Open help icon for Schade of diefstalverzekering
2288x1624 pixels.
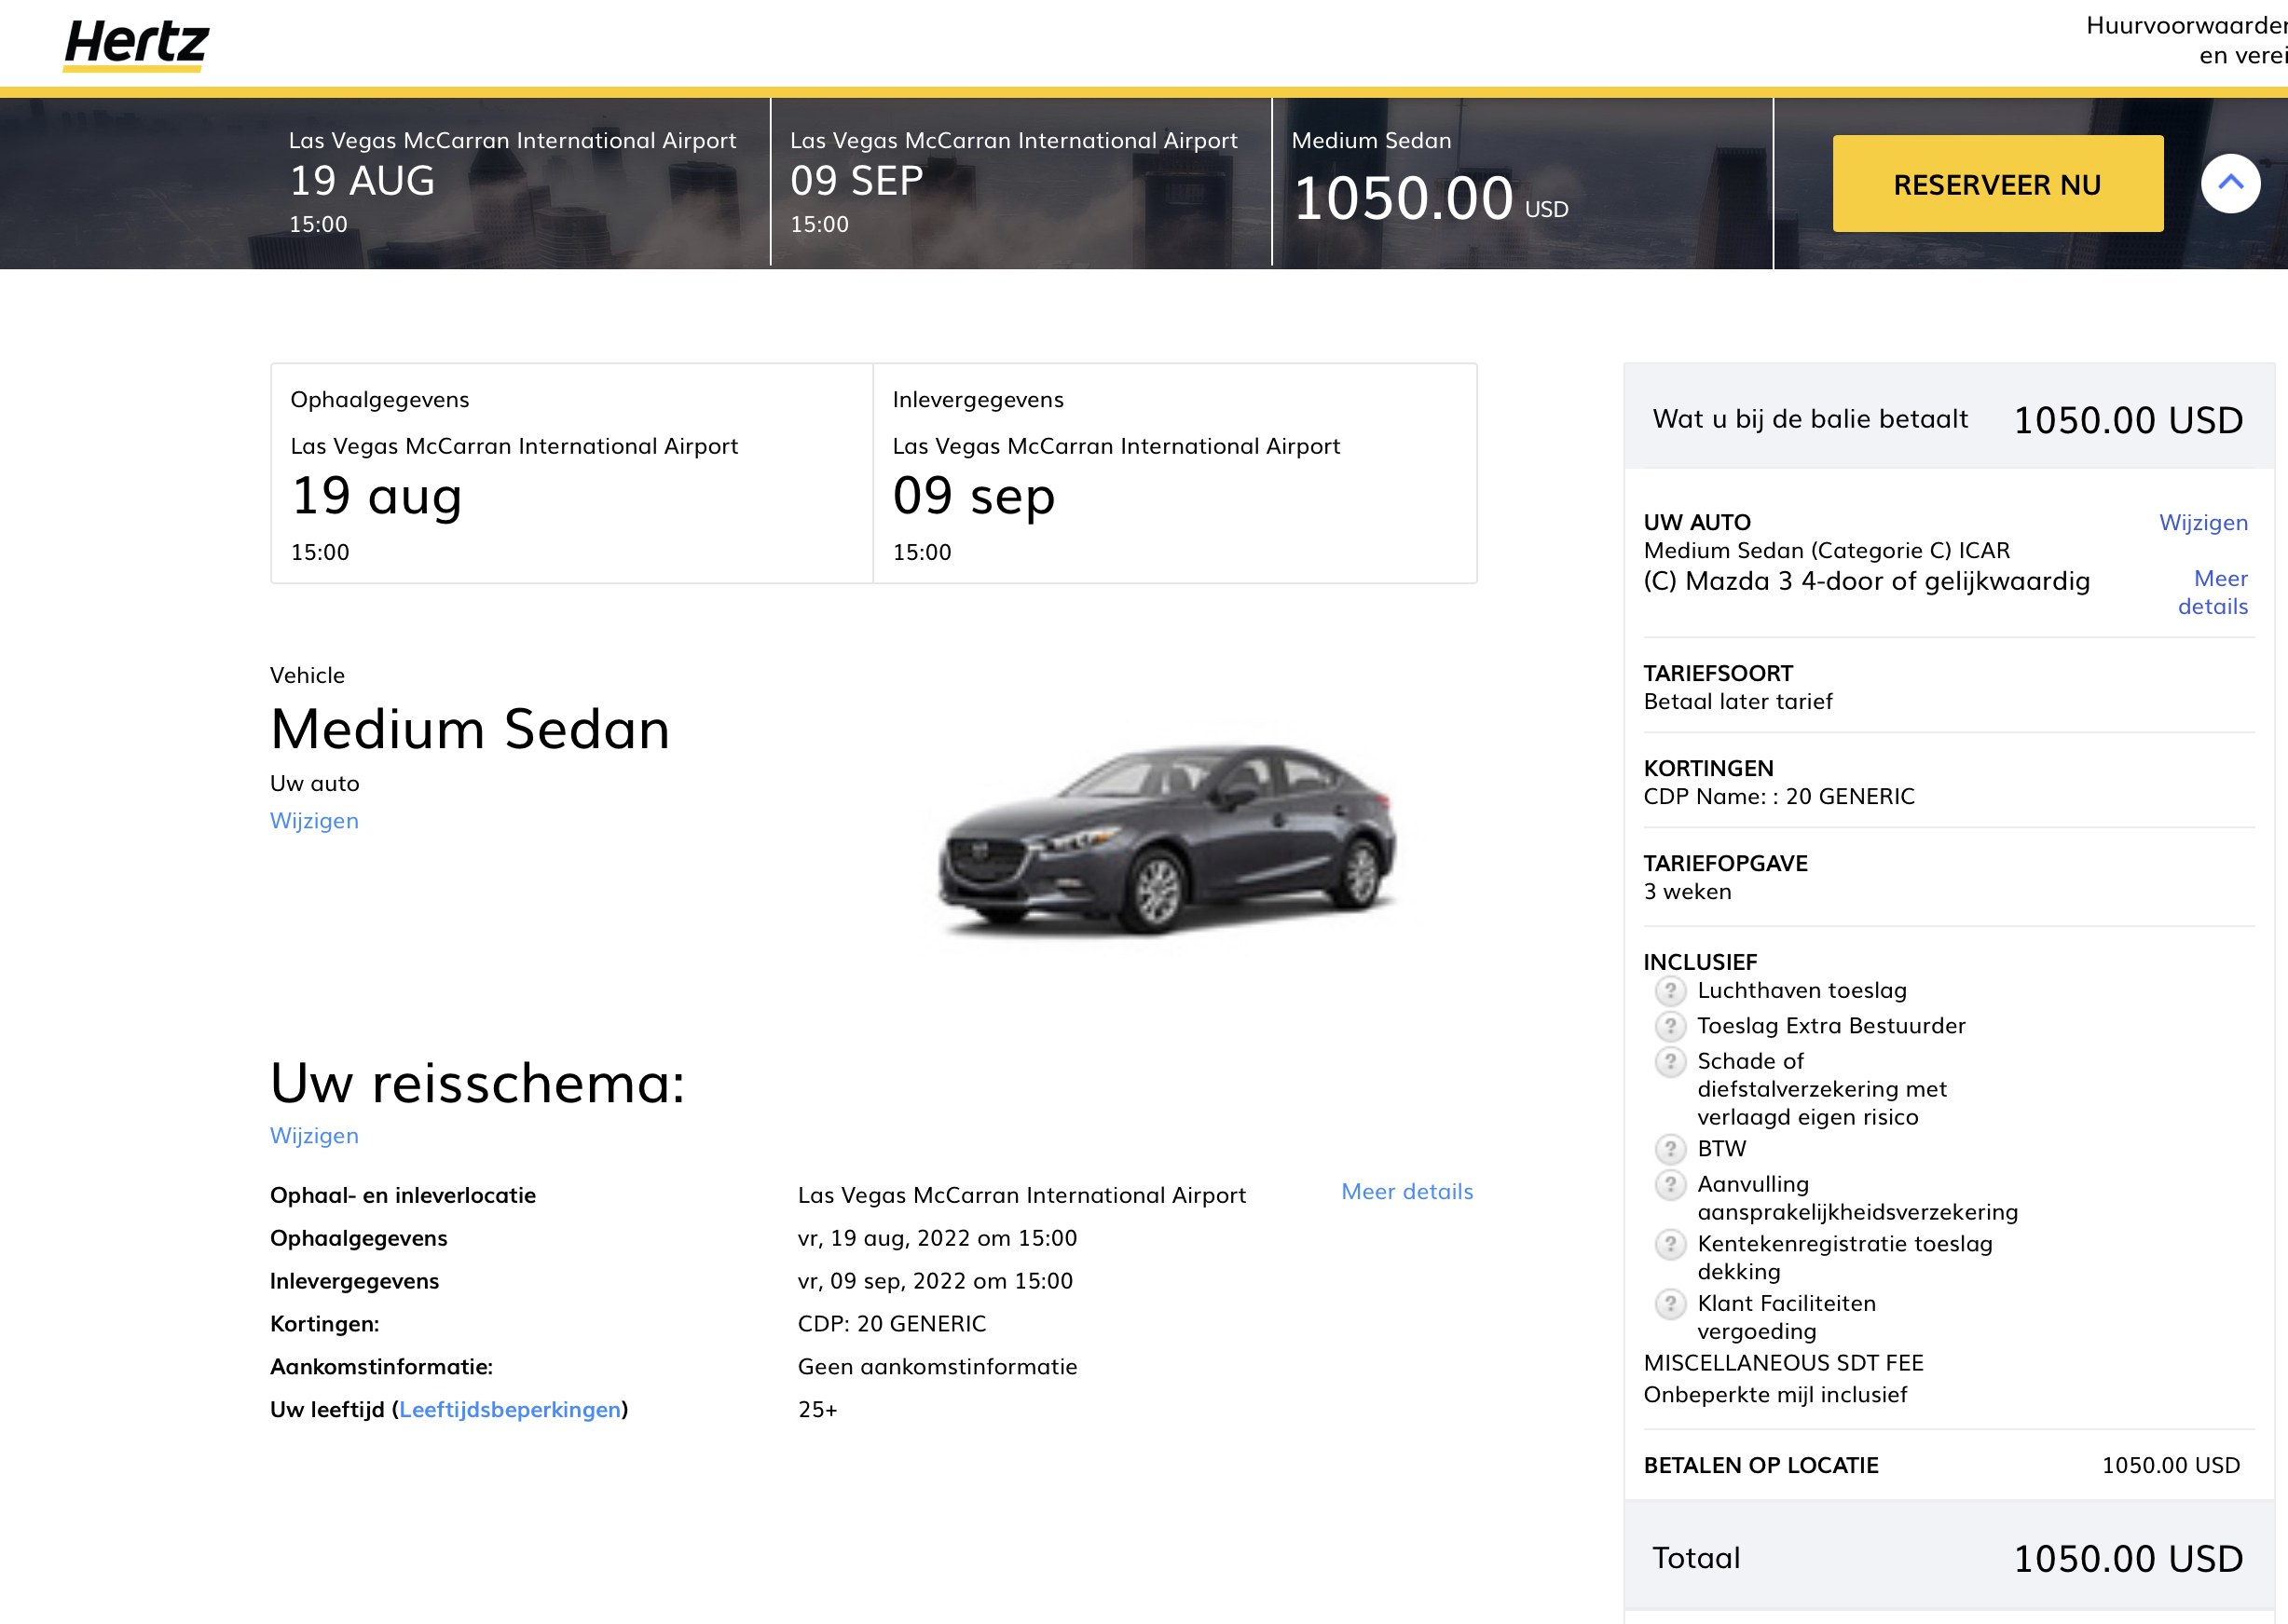(1669, 1060)
